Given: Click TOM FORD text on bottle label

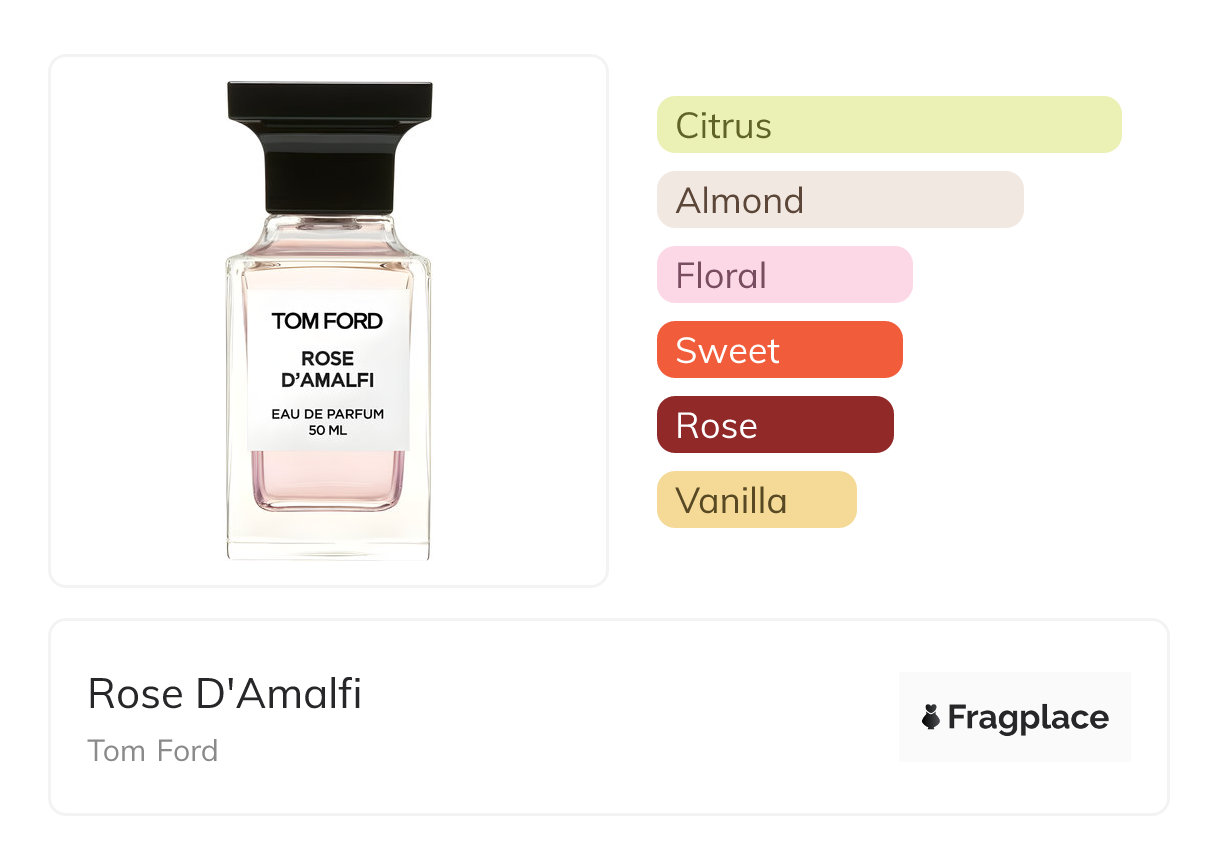Looking at the screenshot, I should tap(327, 321).
